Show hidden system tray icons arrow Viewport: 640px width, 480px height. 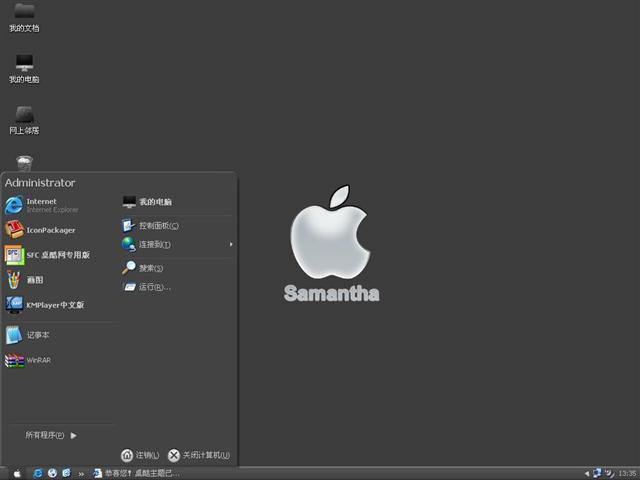587,473
